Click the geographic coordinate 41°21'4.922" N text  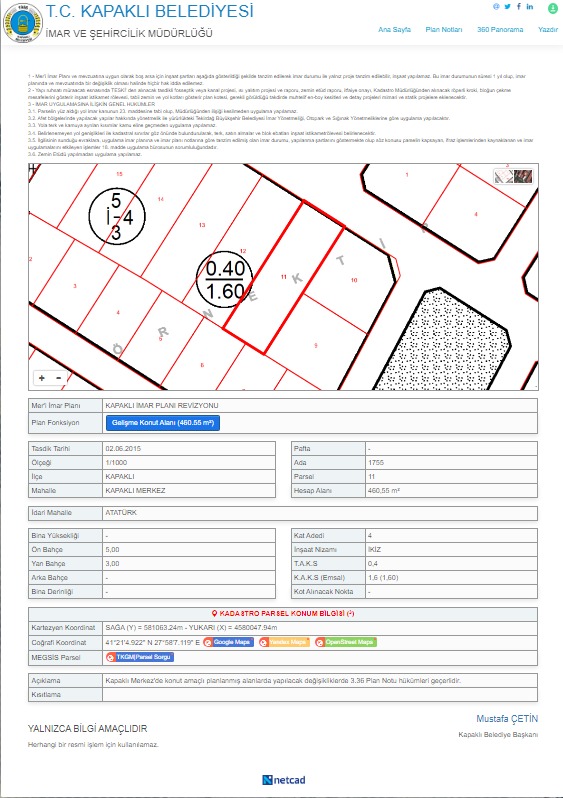coord(153,642)
